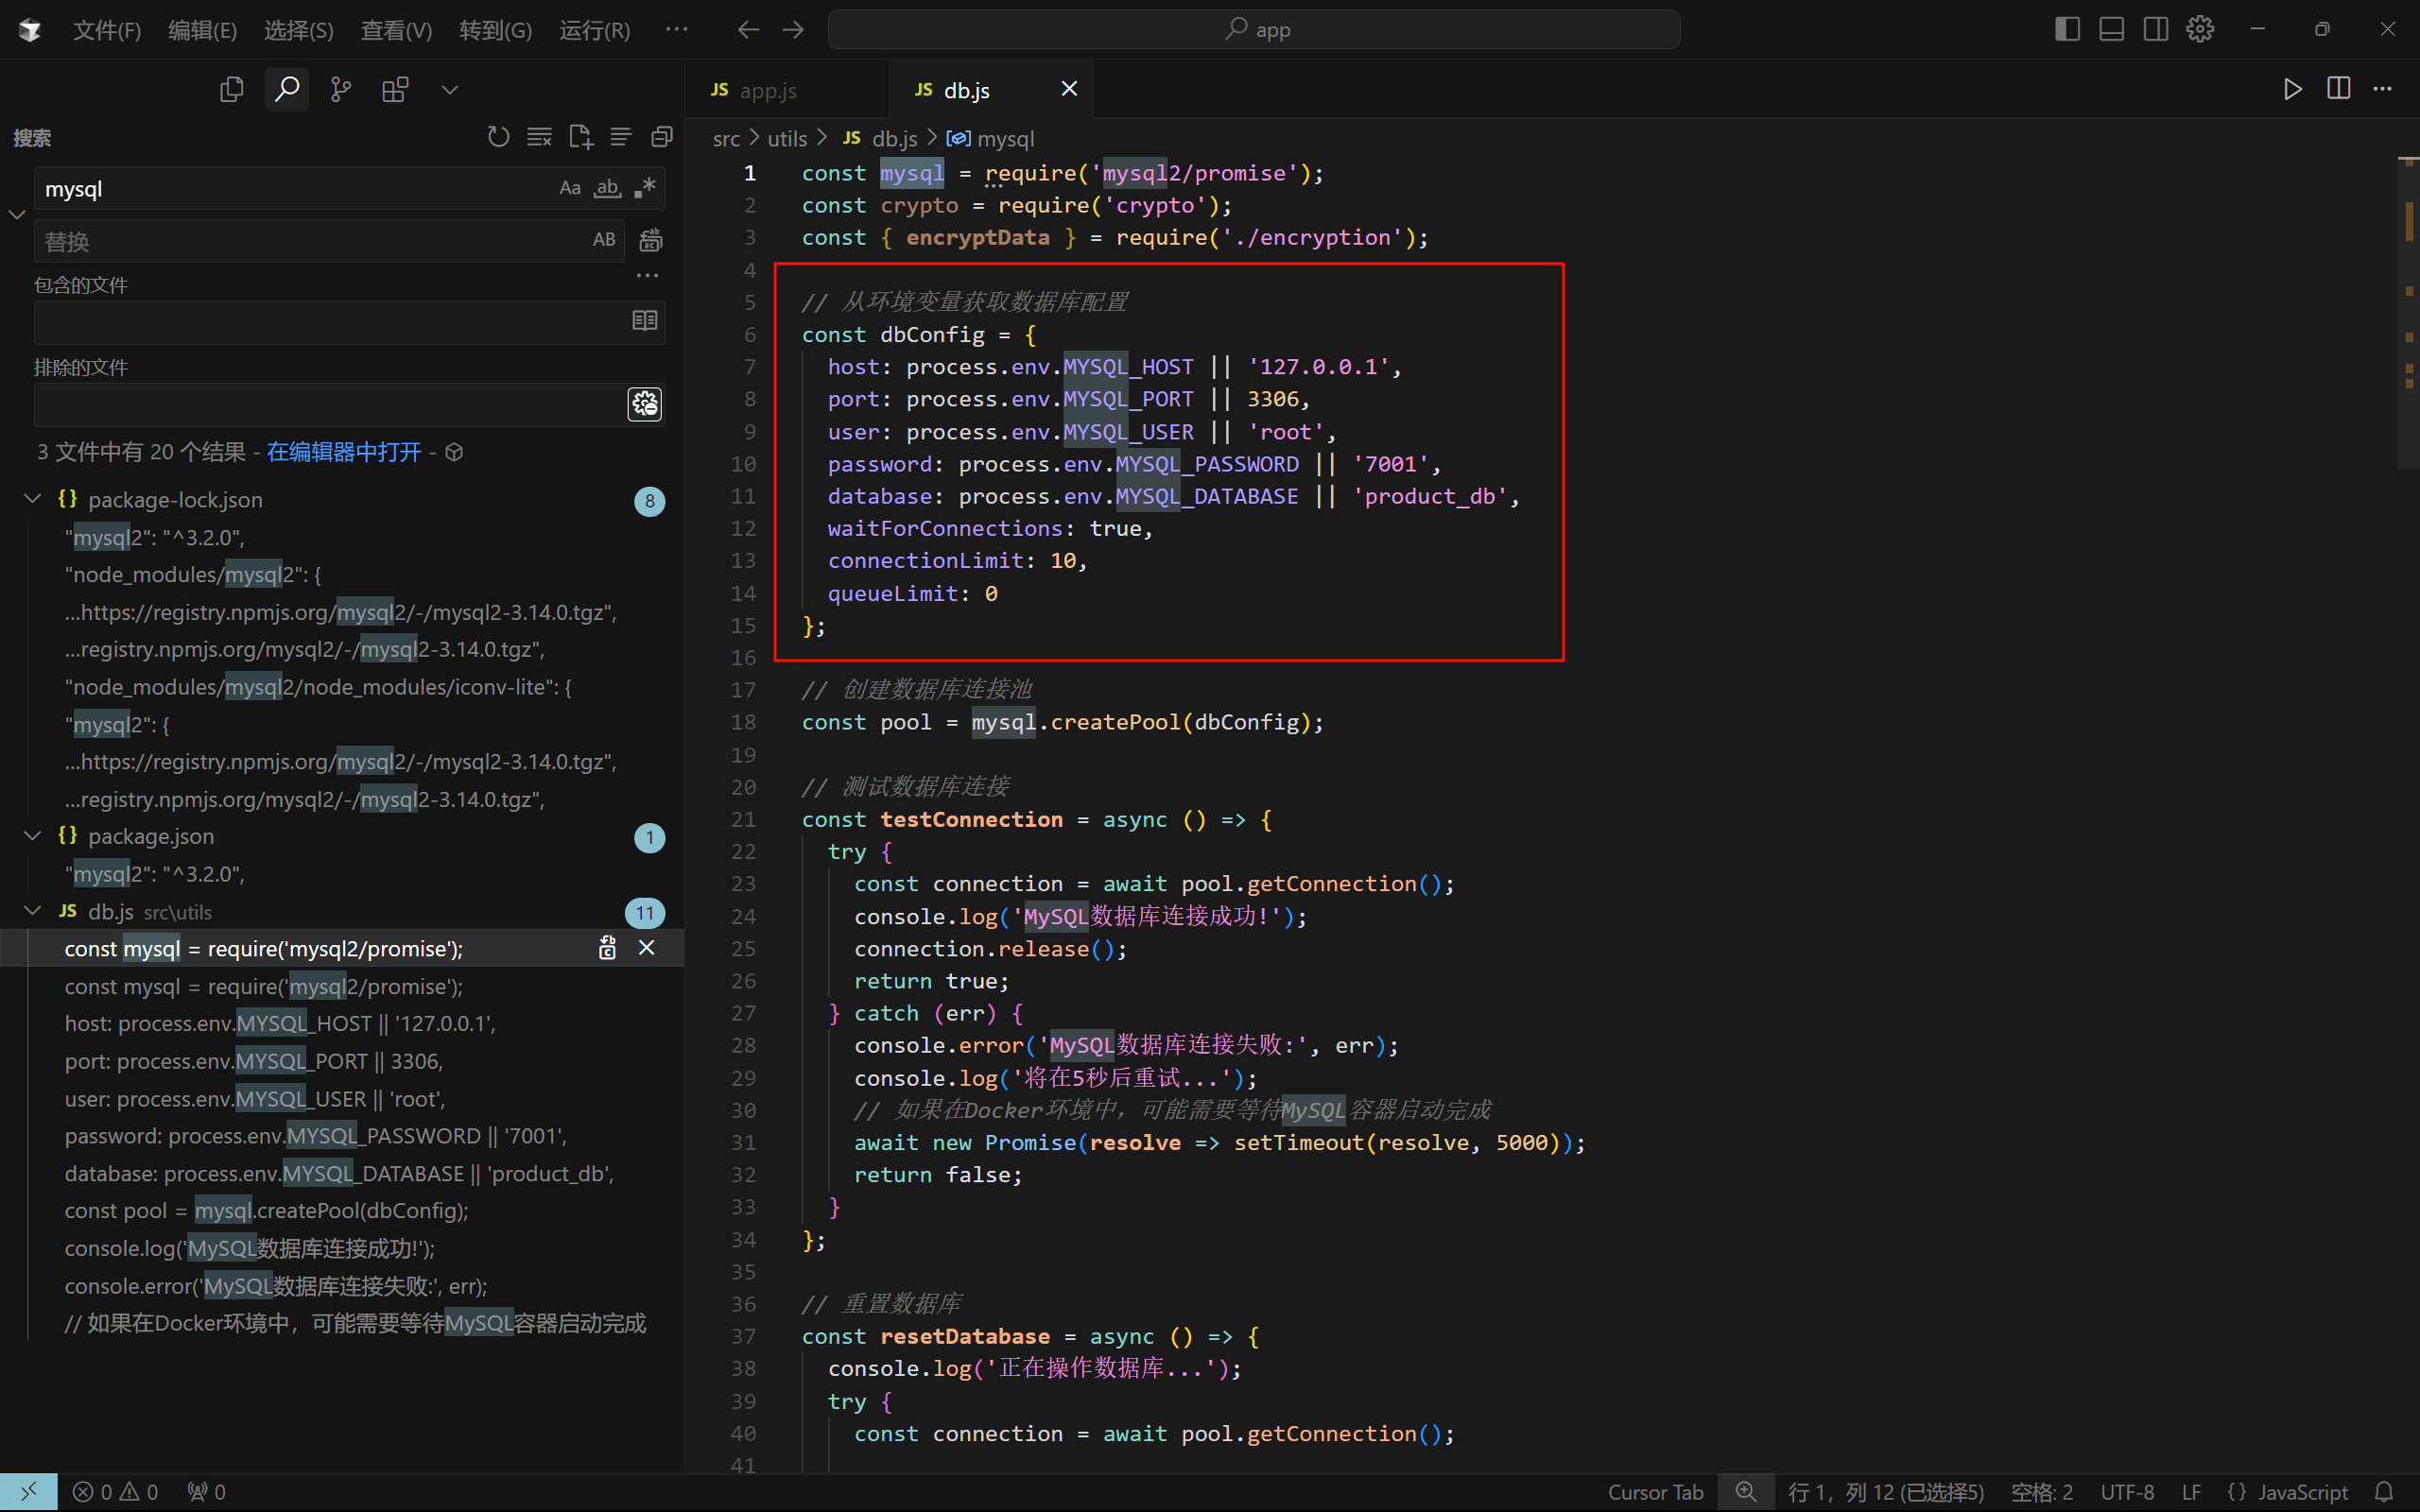Toggle Match Whole Word in search
The height and width of the screenshot is (1512, 2420).
click(607, 188)
